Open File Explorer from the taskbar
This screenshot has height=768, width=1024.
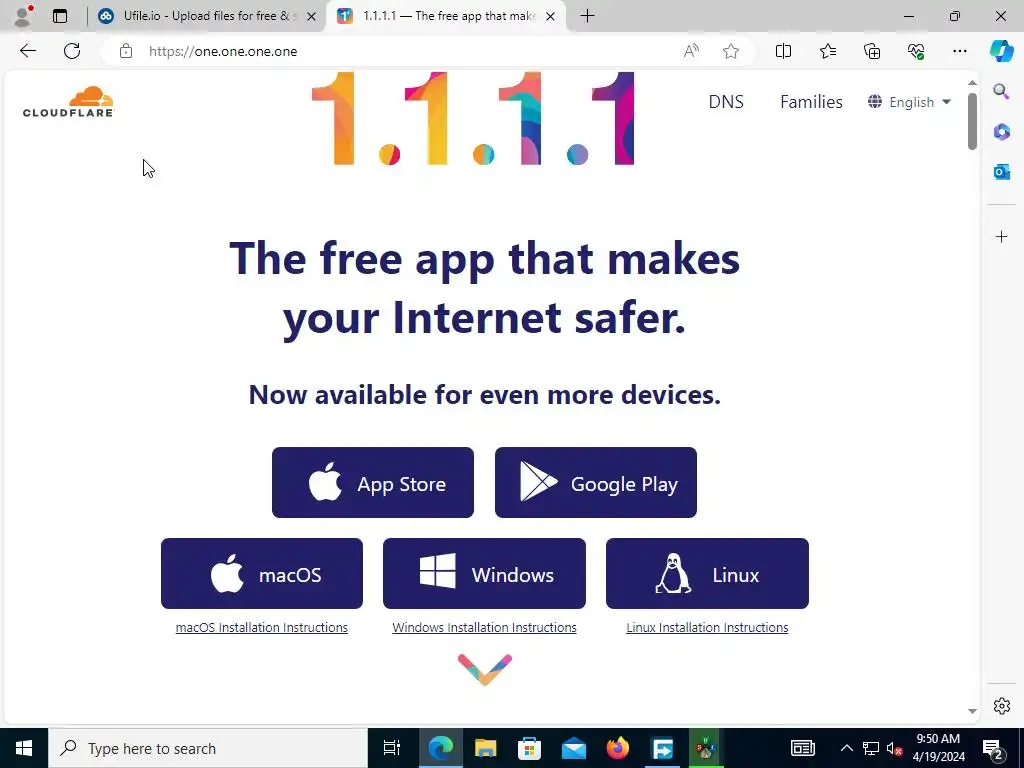coord(485,748)
